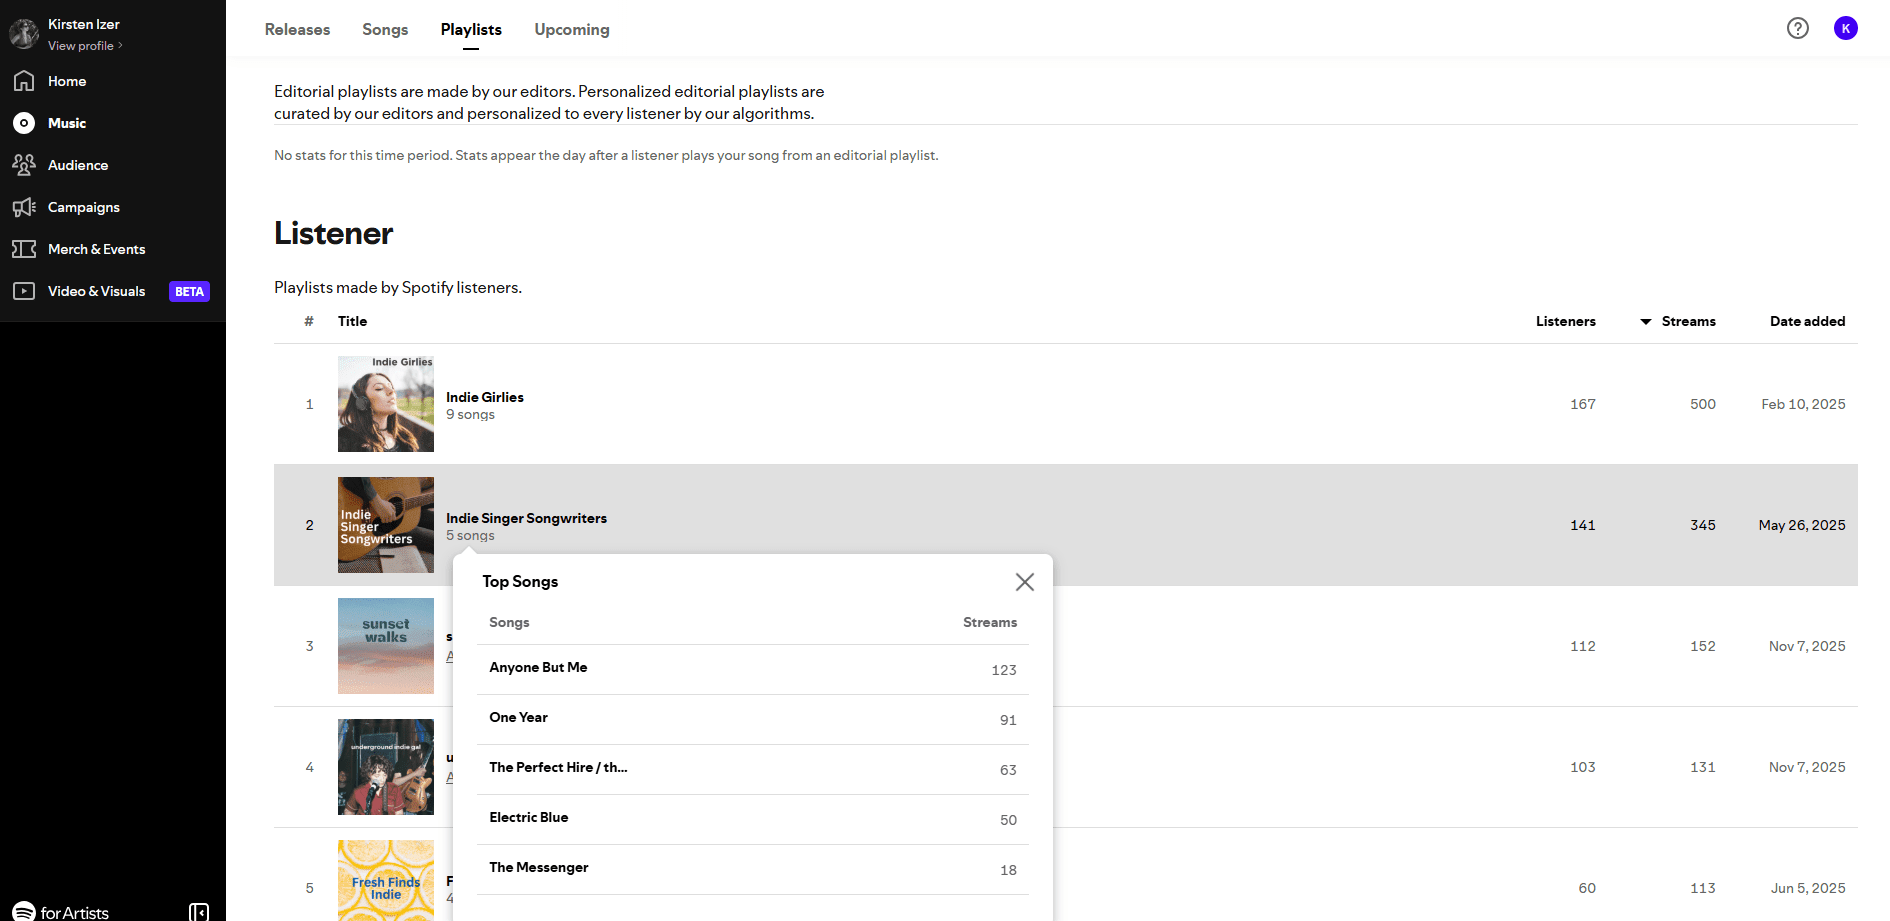Open the Audience section icon
1890x921 pixels.
point(24,165)
